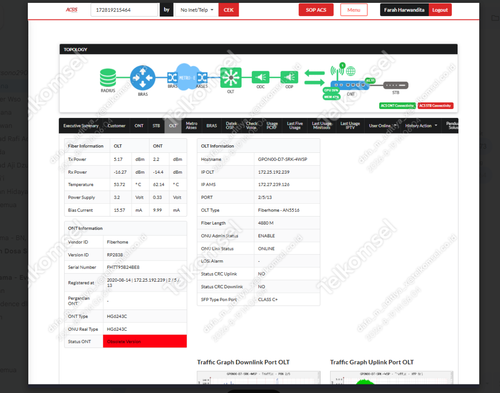Click the ACS STB Connectivity red badge
The image size is (500, 393).
pyautogui.click(x=435, y=106)
